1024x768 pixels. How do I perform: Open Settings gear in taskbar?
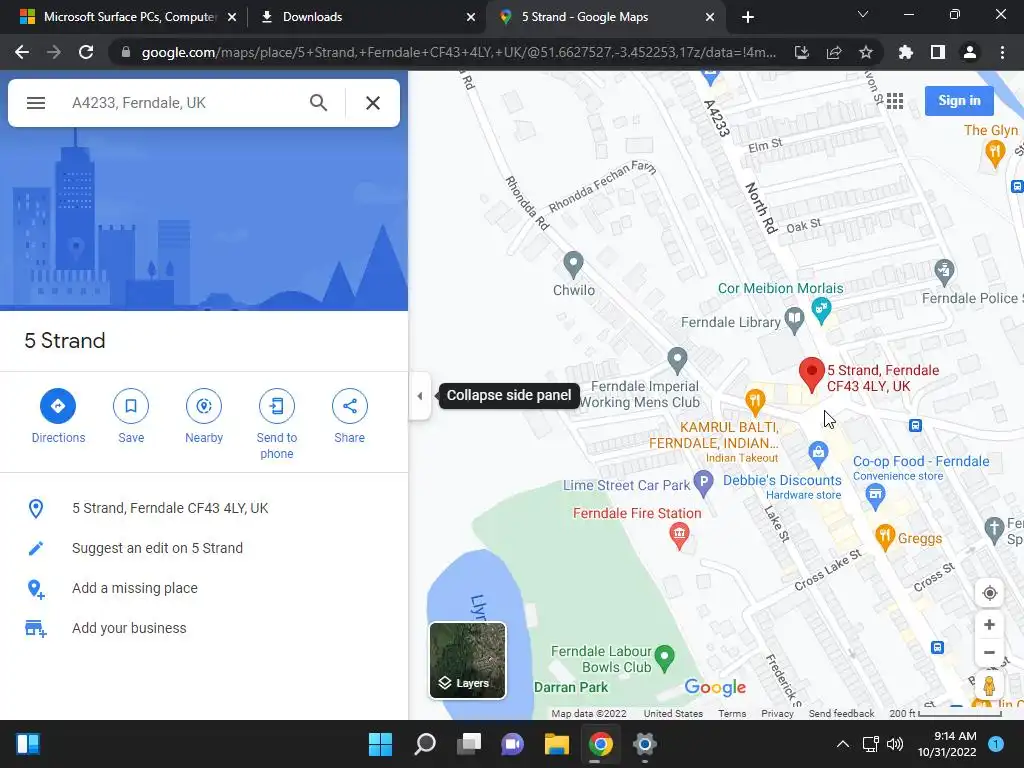[x=644, y=744]
